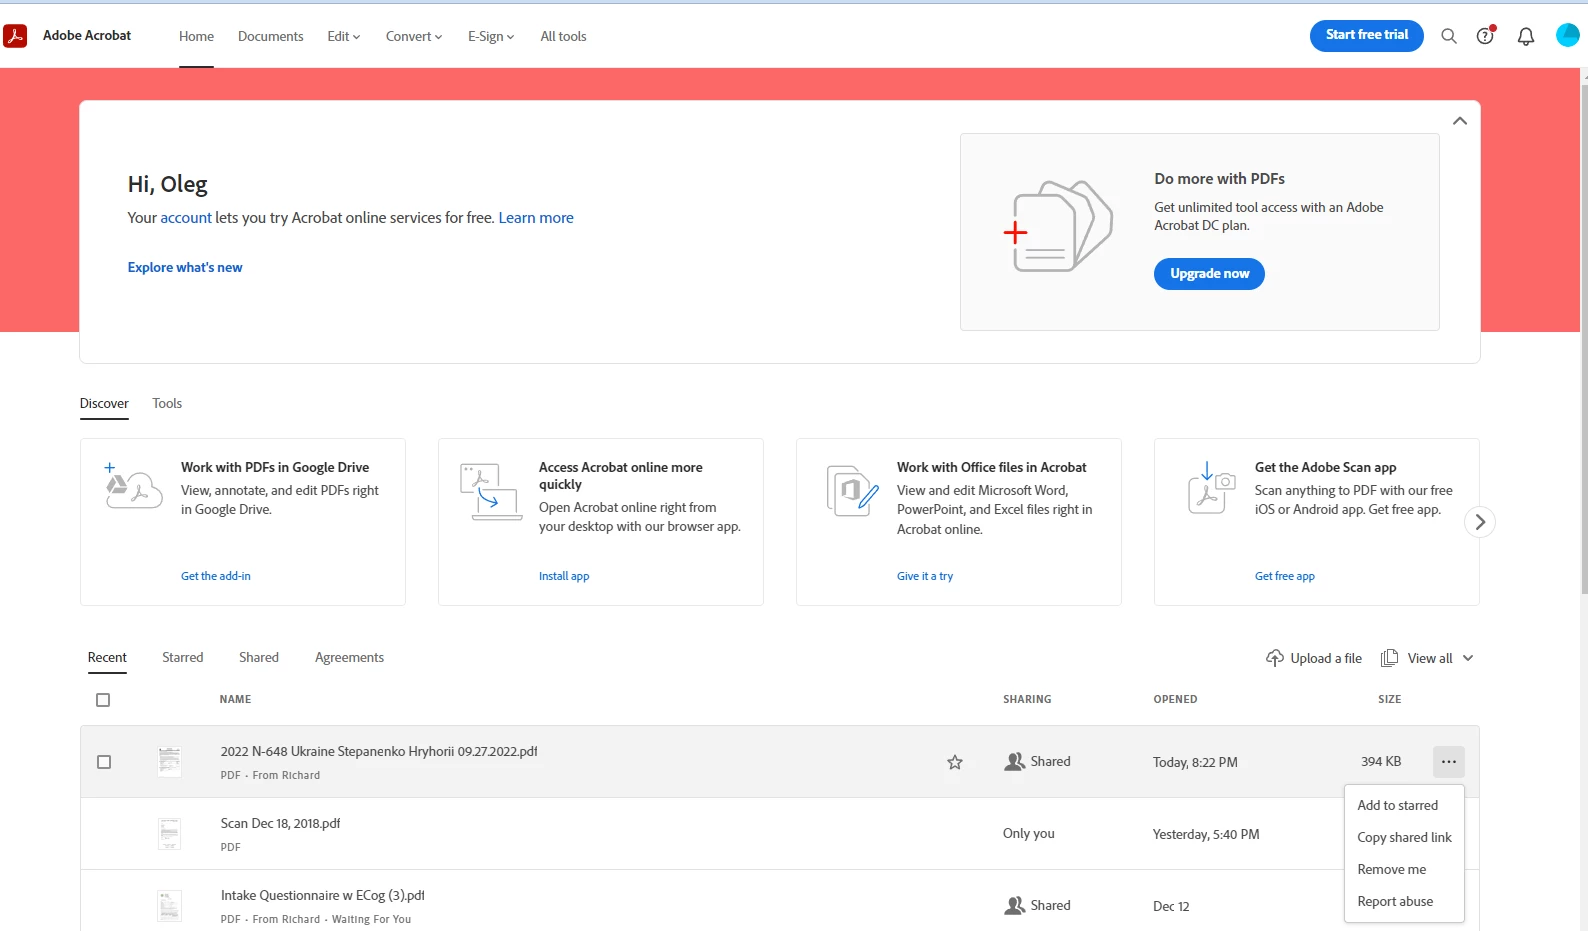The width and height of the screenshot is (1588, 931).
Task: Star the 2022 N-648 Ukraine file
Action: pos(955,762)
